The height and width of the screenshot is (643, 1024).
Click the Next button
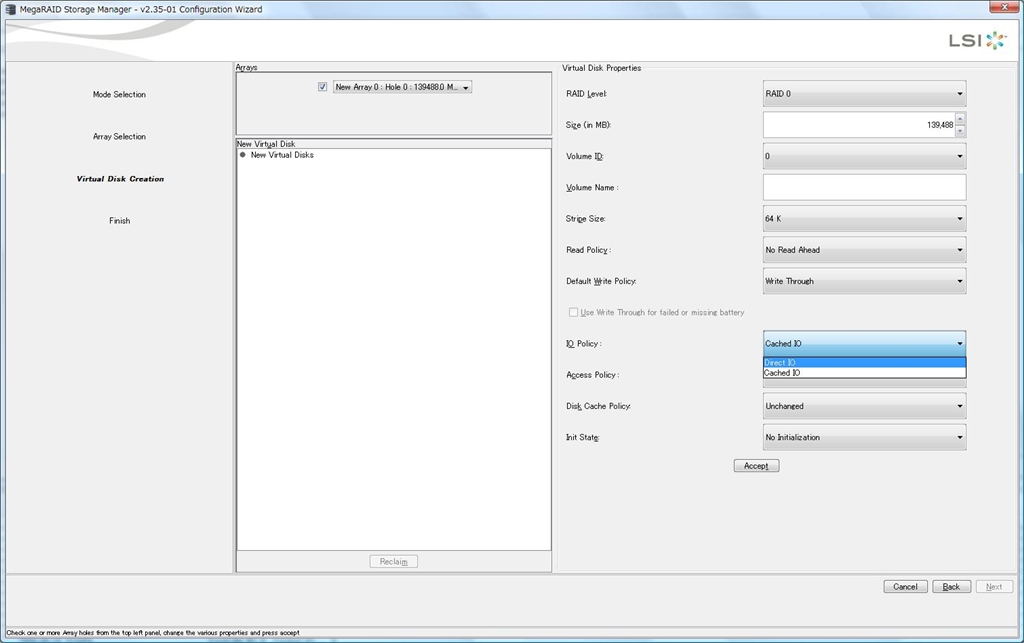(x=994, y=586)
